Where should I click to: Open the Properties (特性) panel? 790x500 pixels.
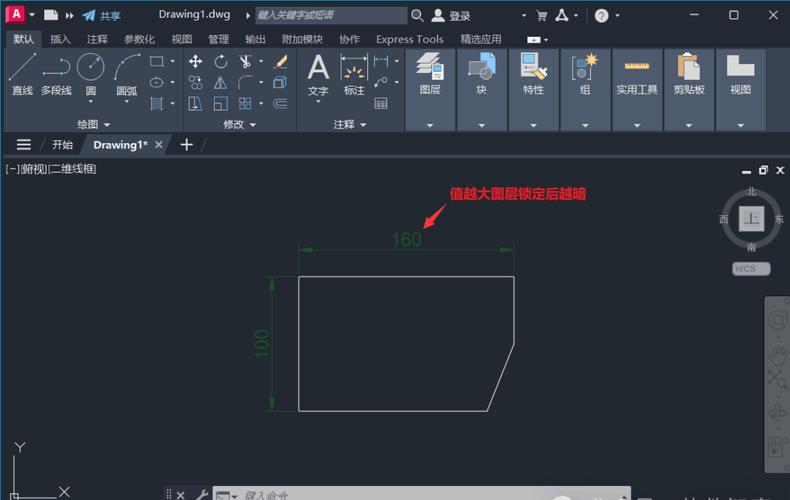(534, 74)
